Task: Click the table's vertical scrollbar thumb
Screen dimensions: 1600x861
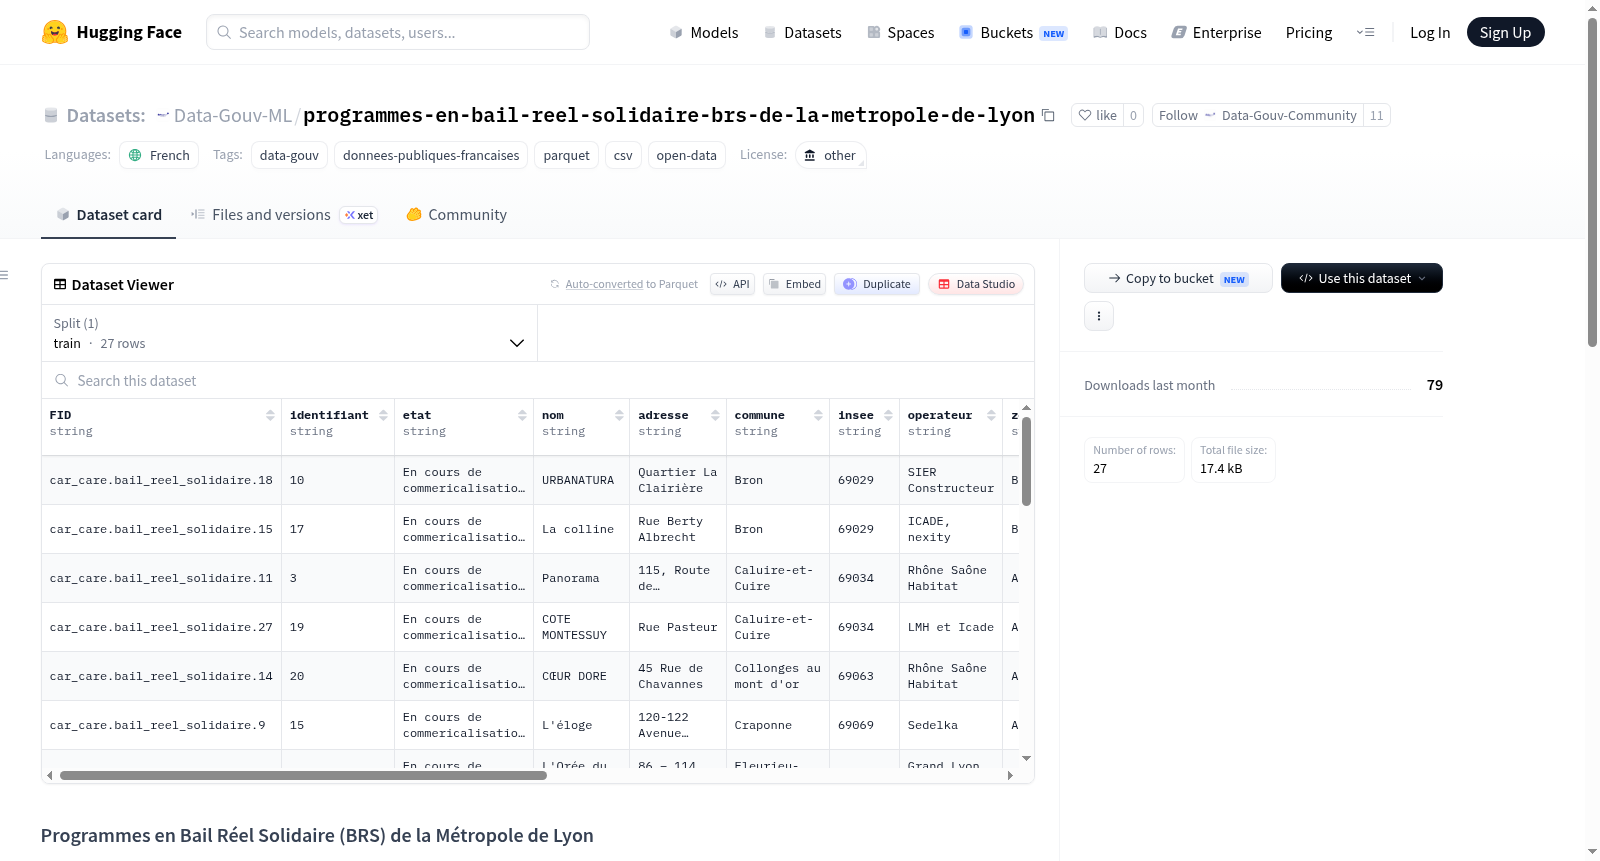Action: tap(1026, 461)
